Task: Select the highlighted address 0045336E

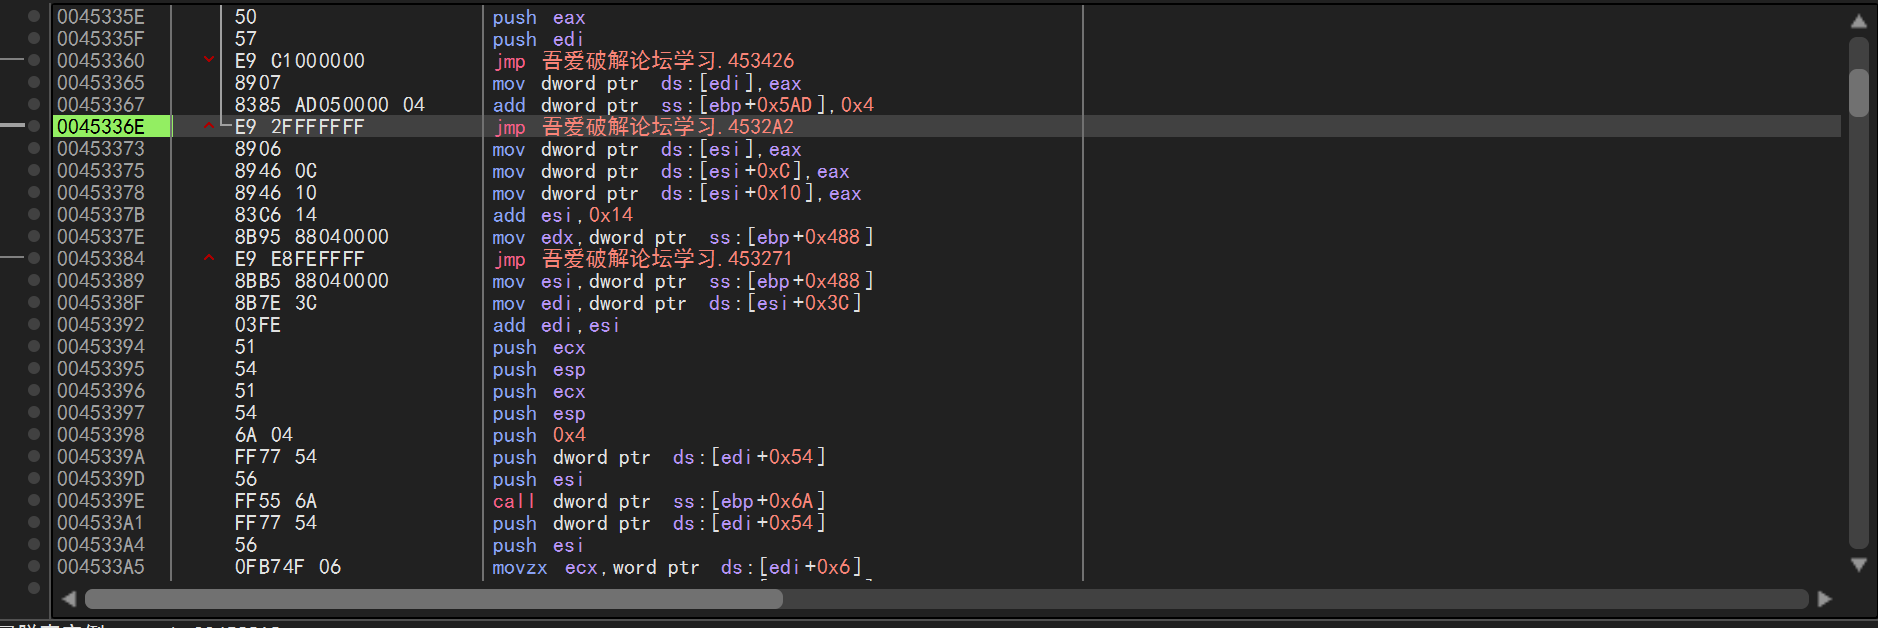Action: point(101,127)
